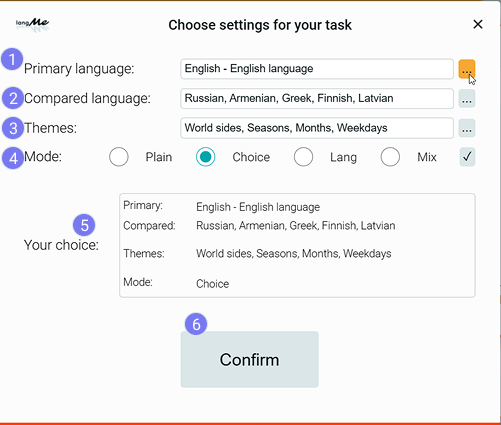501x425 pixels.
Task: Click the 'Primary language:' label
Action: pos(79,69)
